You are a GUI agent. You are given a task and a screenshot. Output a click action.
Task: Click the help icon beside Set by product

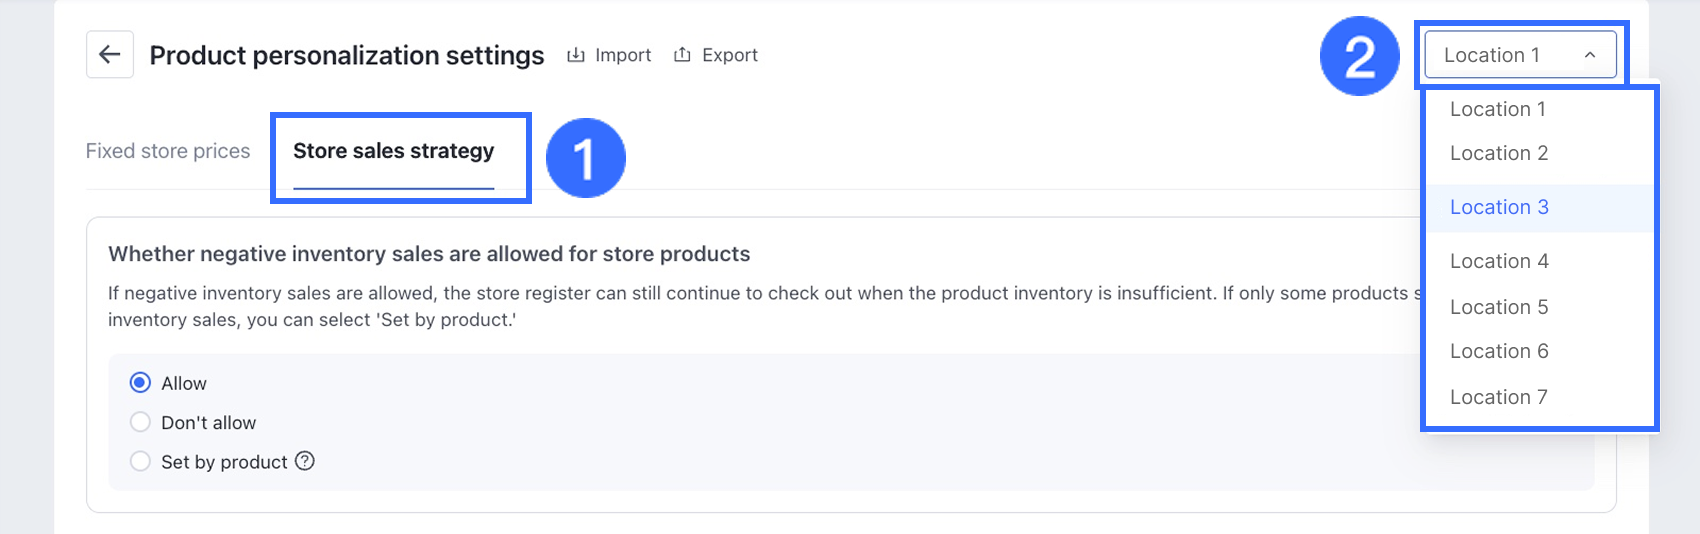tap(305, 461)
